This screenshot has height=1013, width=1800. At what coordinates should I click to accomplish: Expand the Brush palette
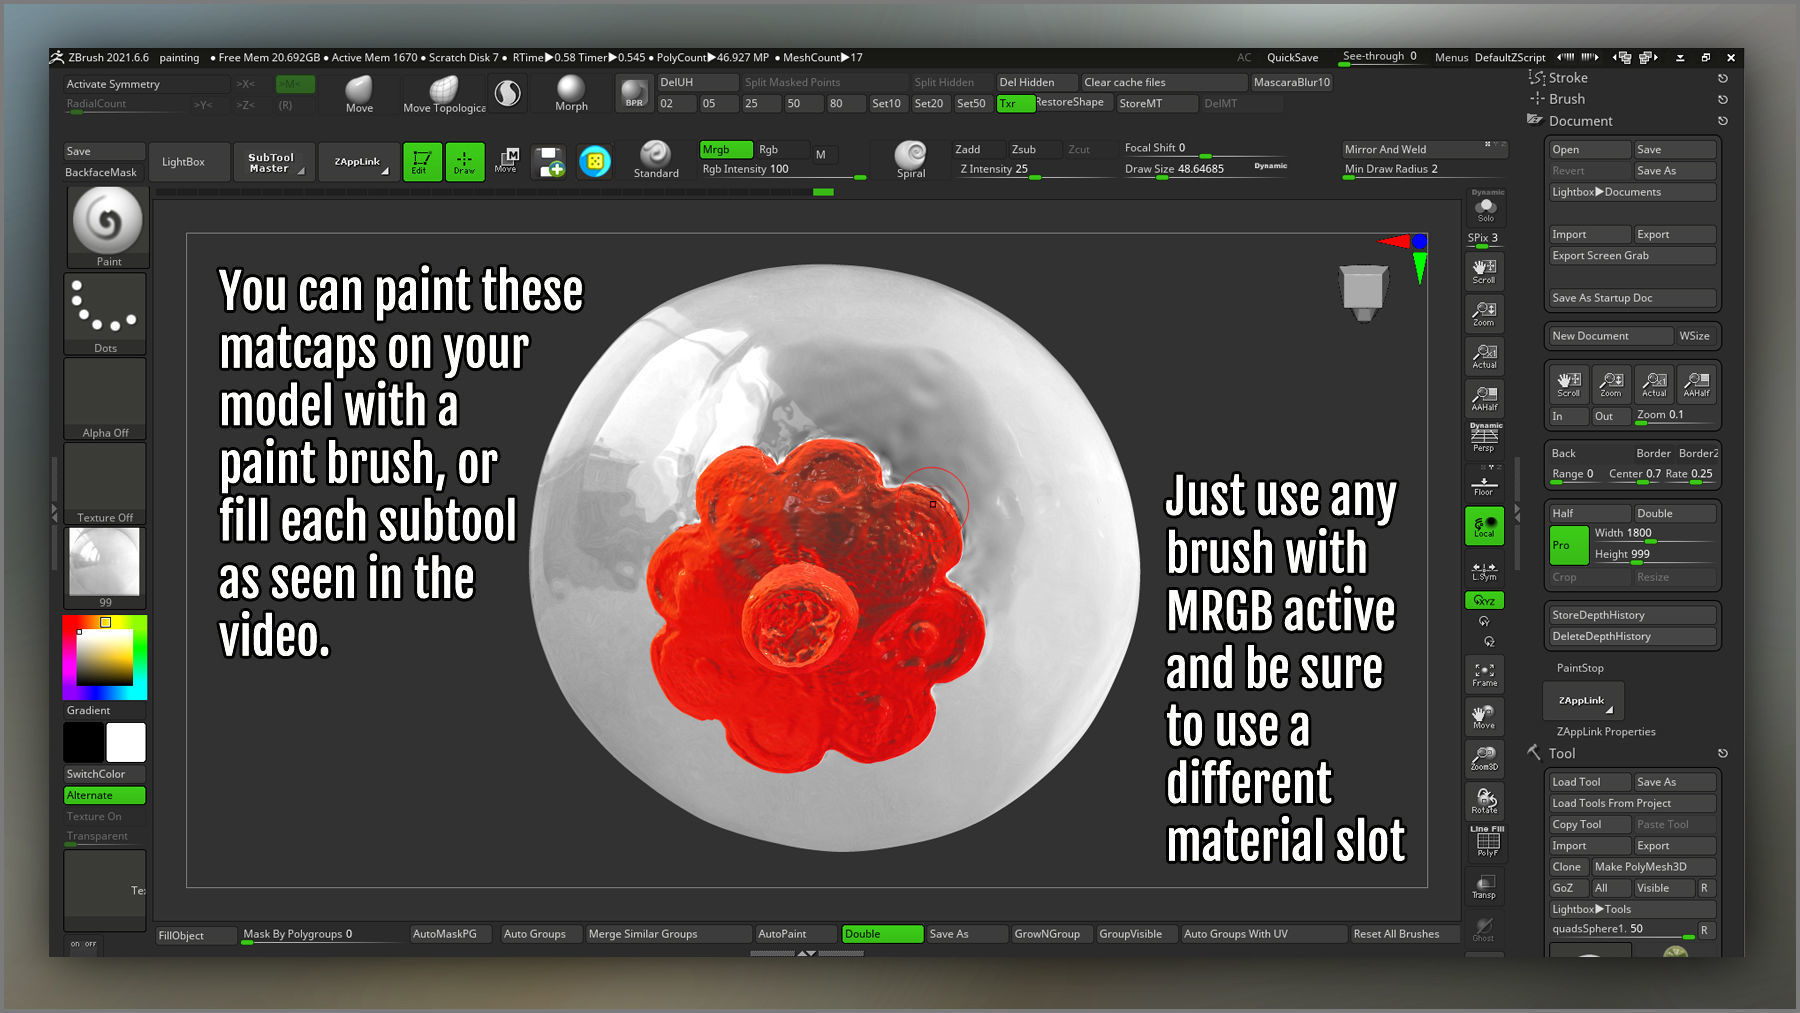1566,99
